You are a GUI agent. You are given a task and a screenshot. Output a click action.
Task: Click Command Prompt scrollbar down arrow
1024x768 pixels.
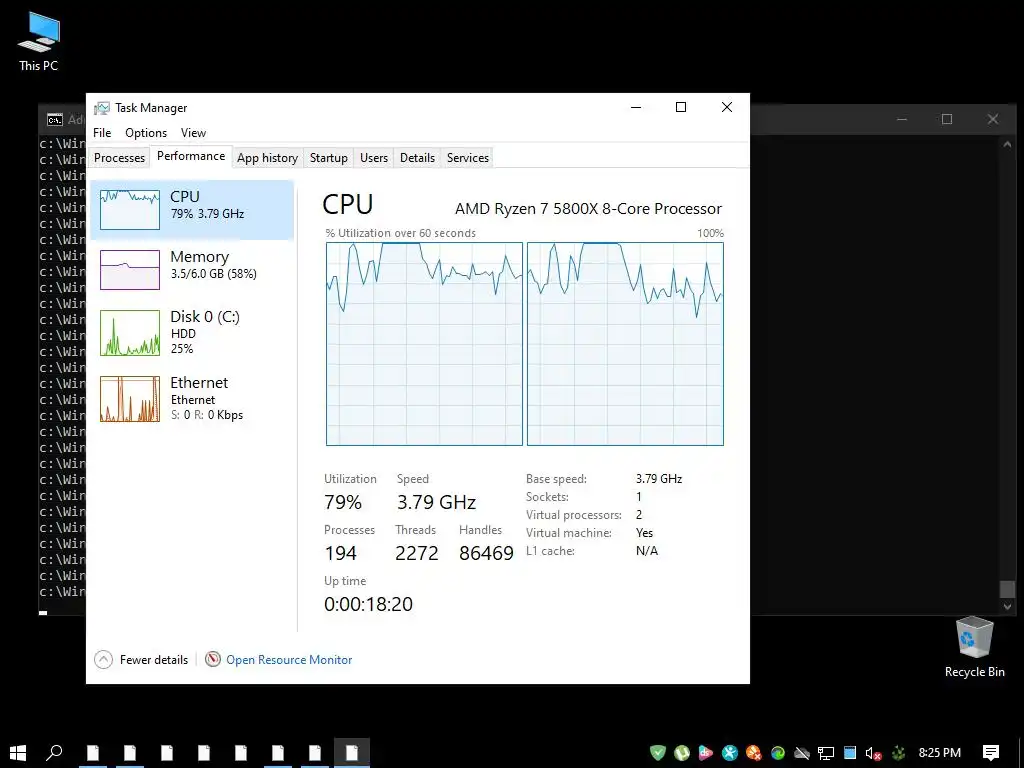click(x=1007, y=607)
